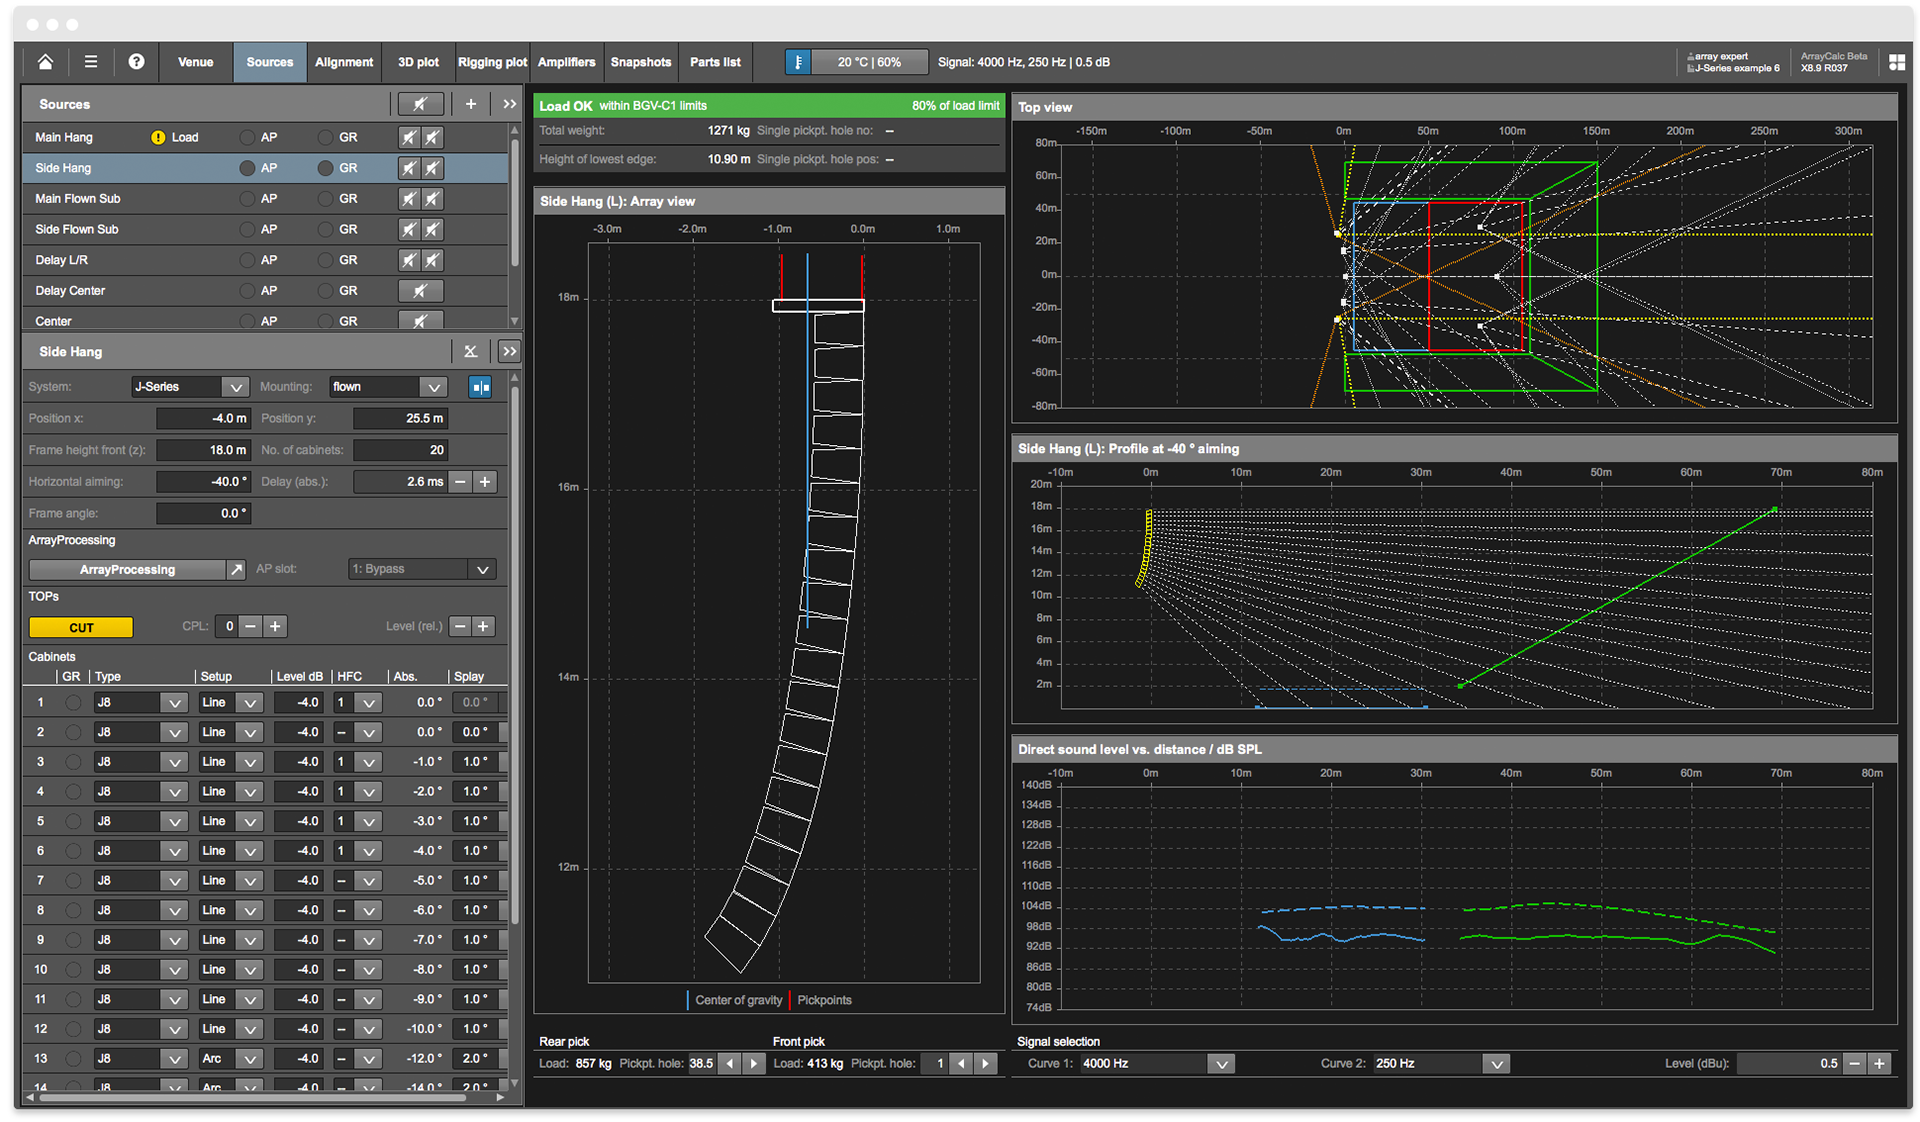
Task: Mute right speaker of Side Flown Sub
Action: (432, 229)
